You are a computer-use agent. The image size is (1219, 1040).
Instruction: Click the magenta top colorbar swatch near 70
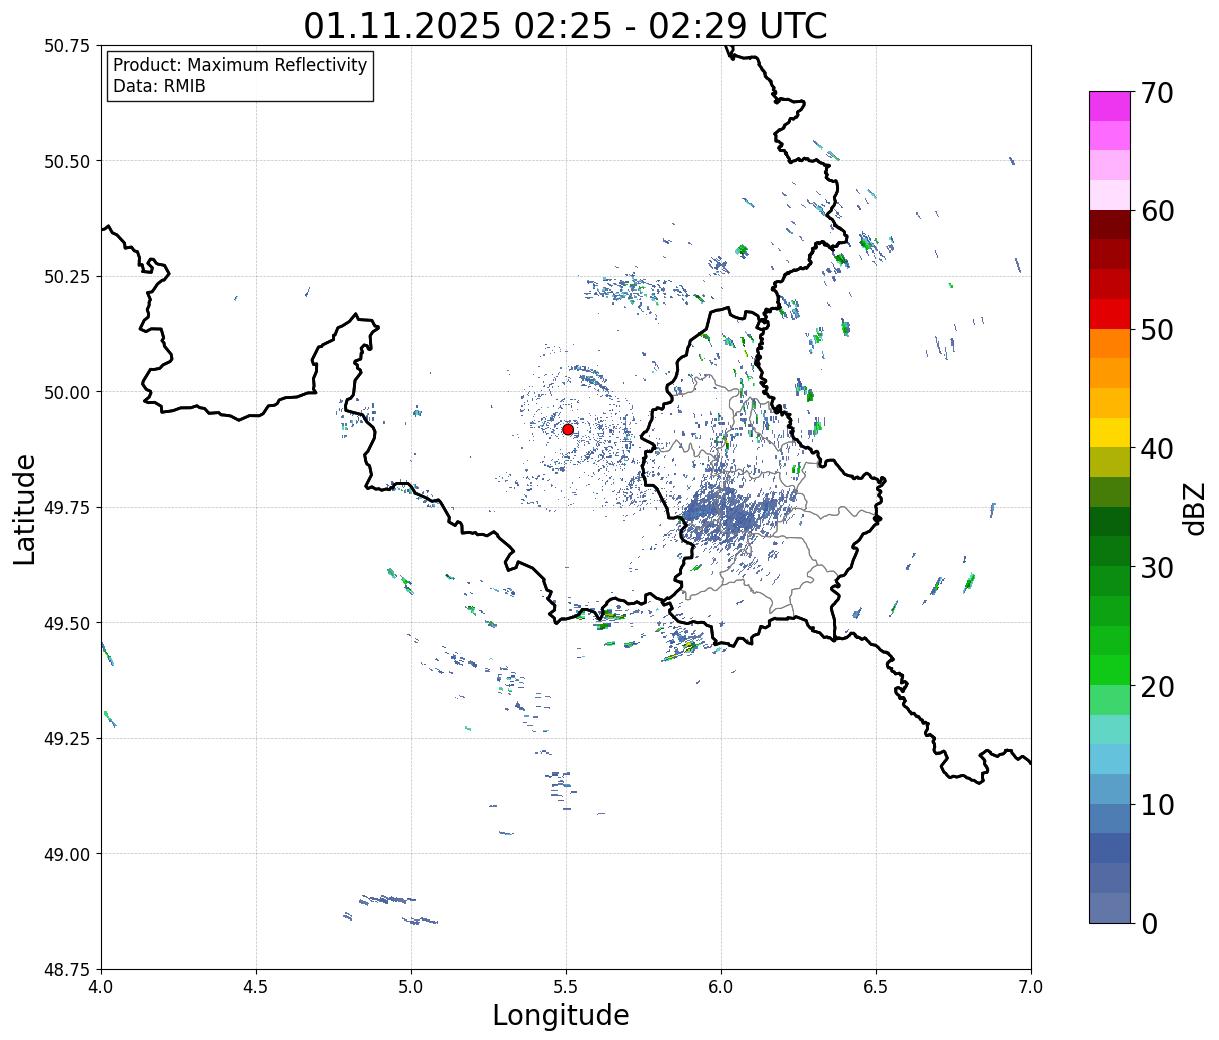tap(1110, 106)
